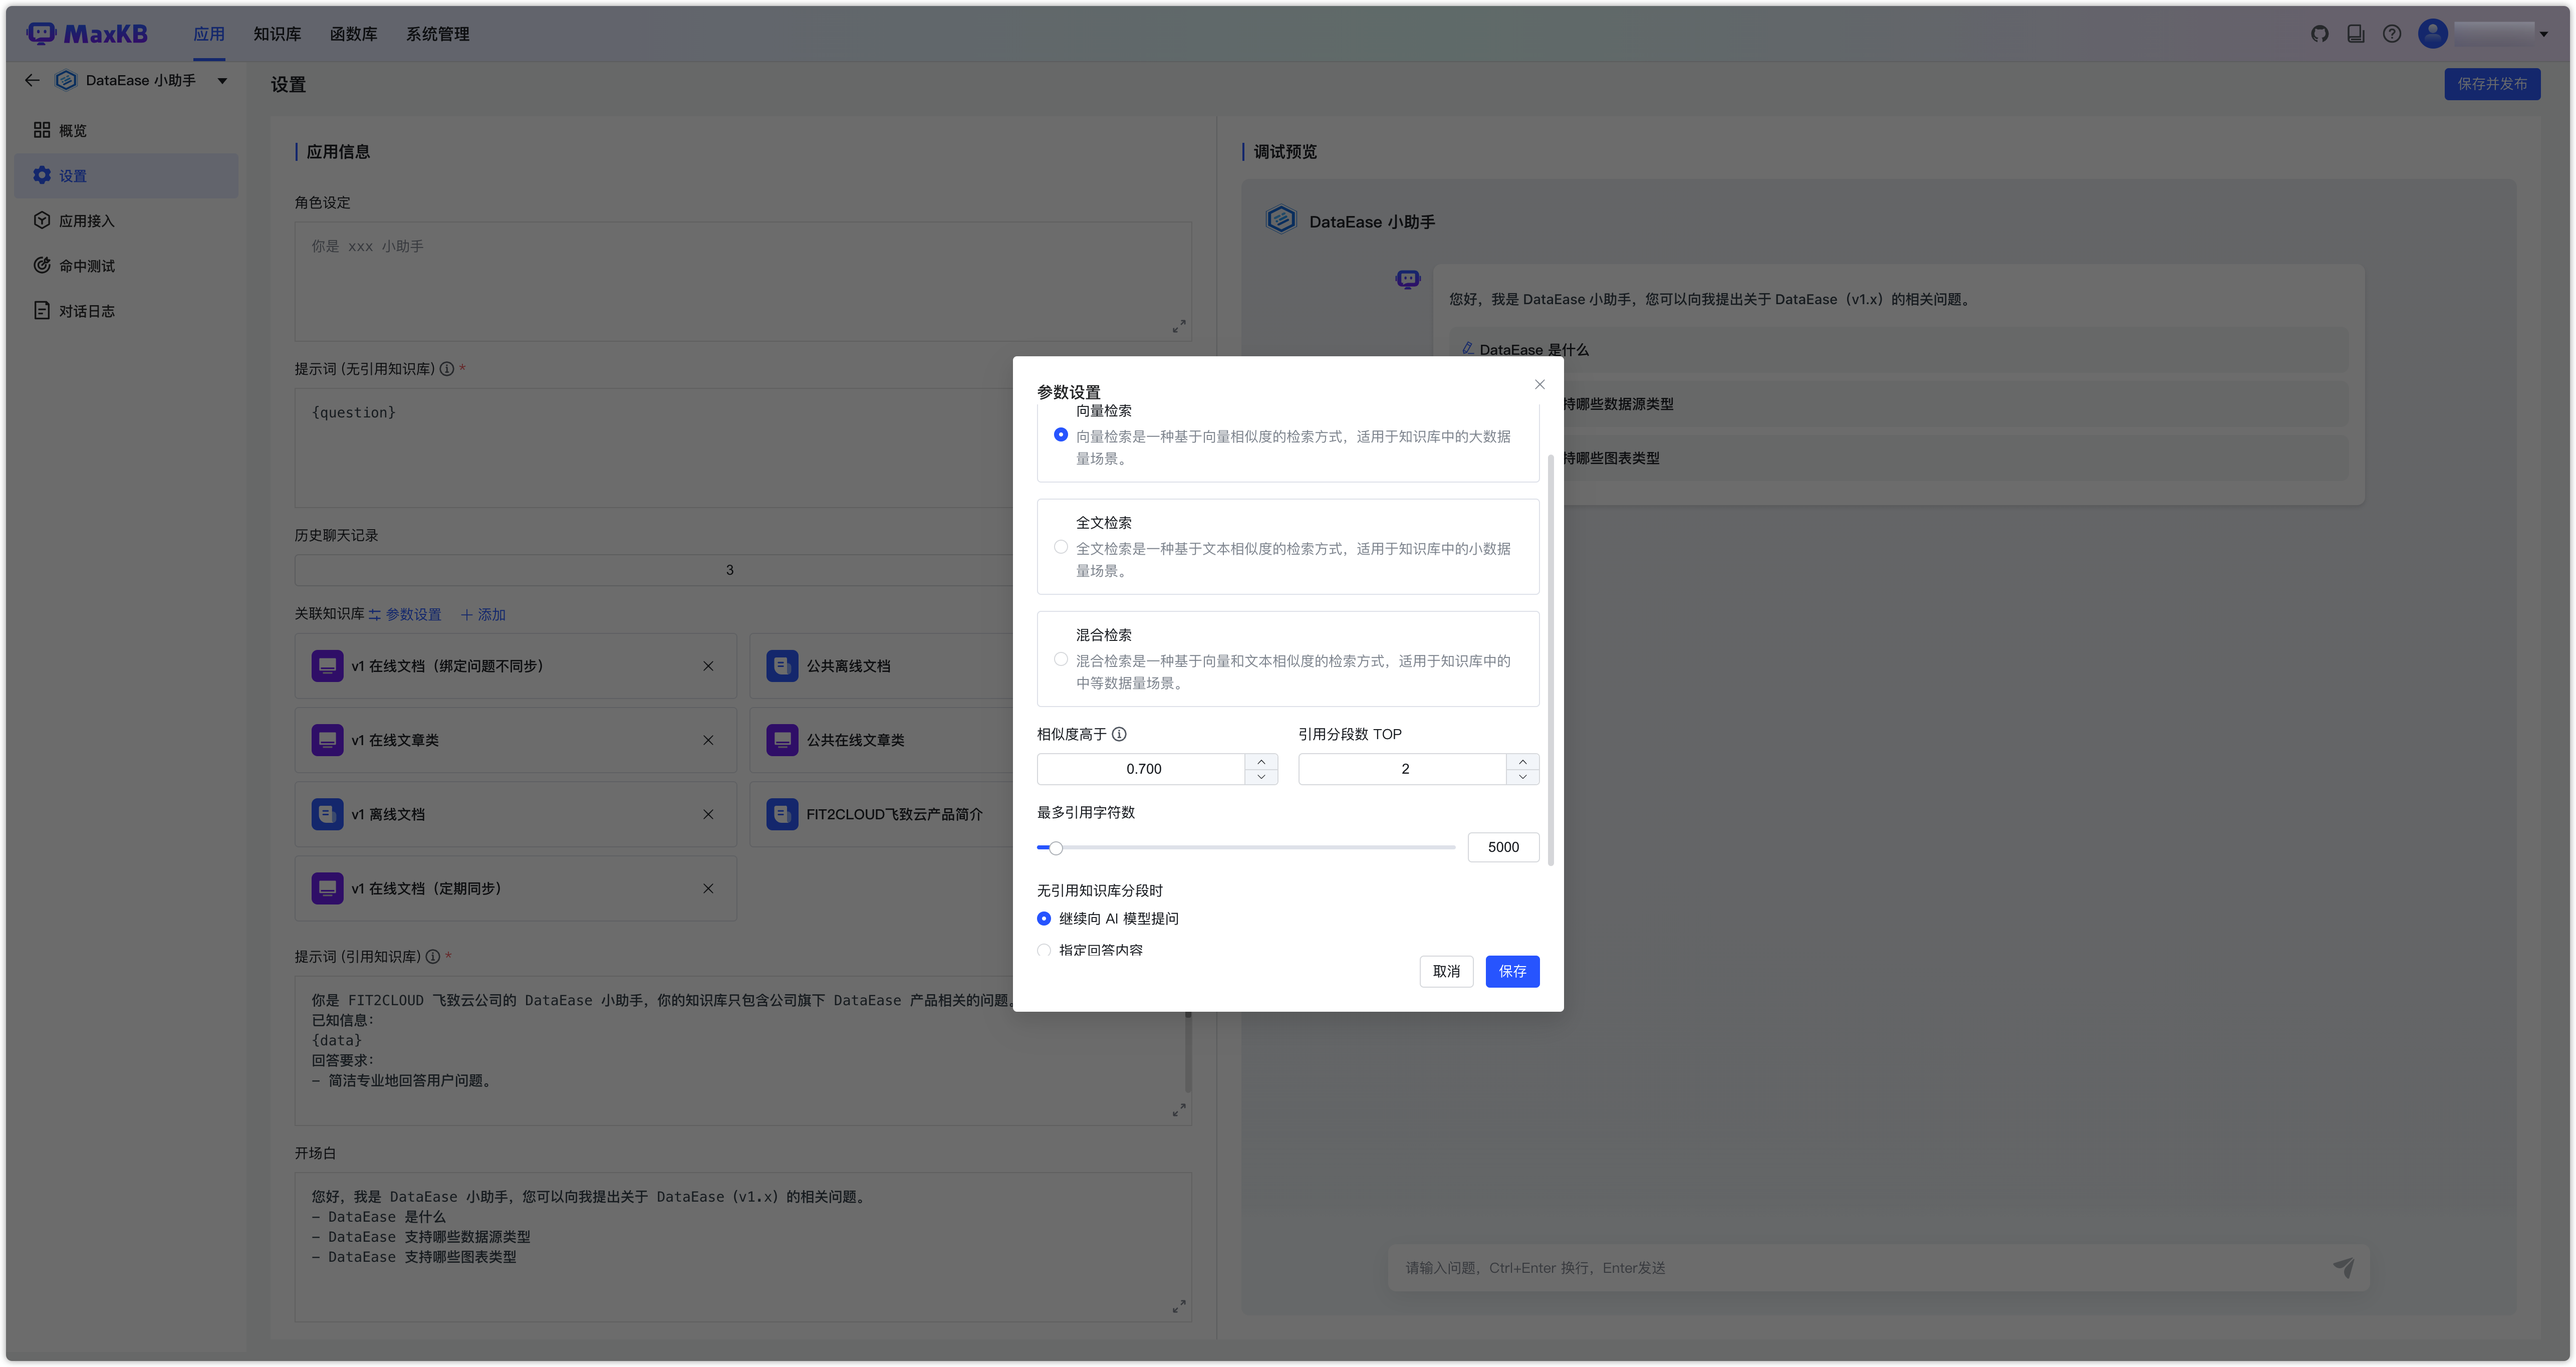Expand the DataEase 小助手 app dropdown
Image resolution: width=2576 pixels, height=1367 pixels.
[x=222, y=80]
